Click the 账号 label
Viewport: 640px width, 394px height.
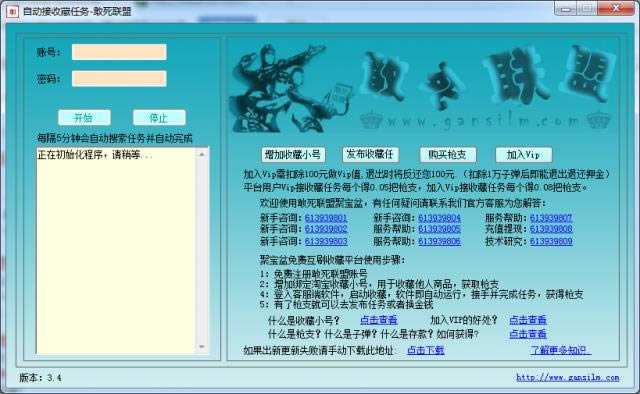click(x=48, y=52)
